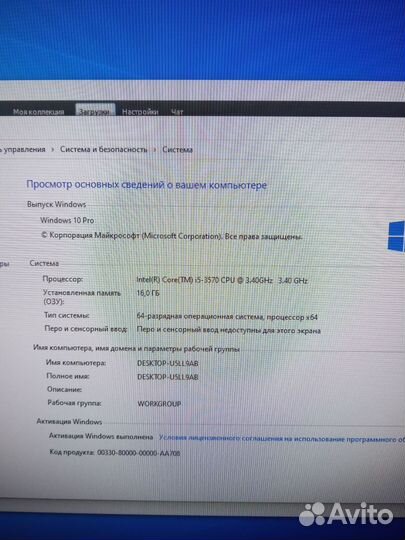Click the 16,0 ГБ installed memory value
405x540 pixels.
tap(148, 293)
